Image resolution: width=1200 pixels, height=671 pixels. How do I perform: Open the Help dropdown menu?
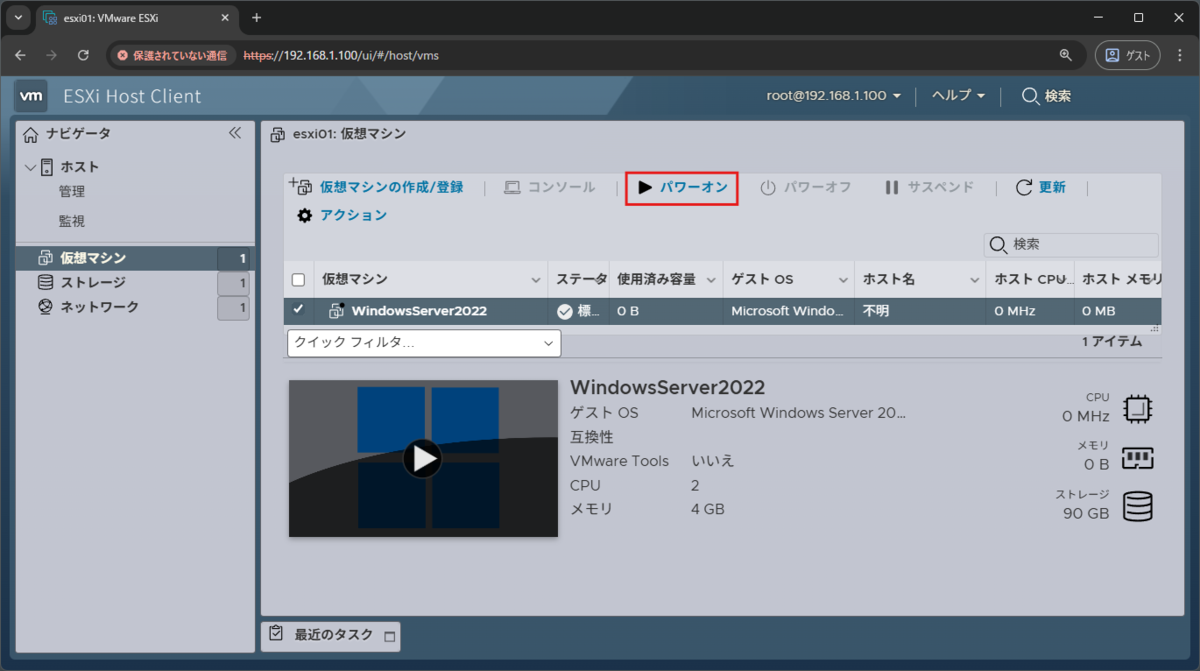click(x=958, y=96)
